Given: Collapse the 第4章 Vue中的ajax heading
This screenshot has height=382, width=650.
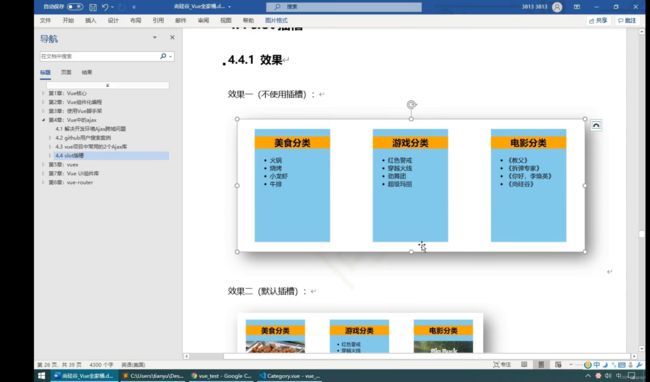Looking at the screenshot, I should pos(43,120).
